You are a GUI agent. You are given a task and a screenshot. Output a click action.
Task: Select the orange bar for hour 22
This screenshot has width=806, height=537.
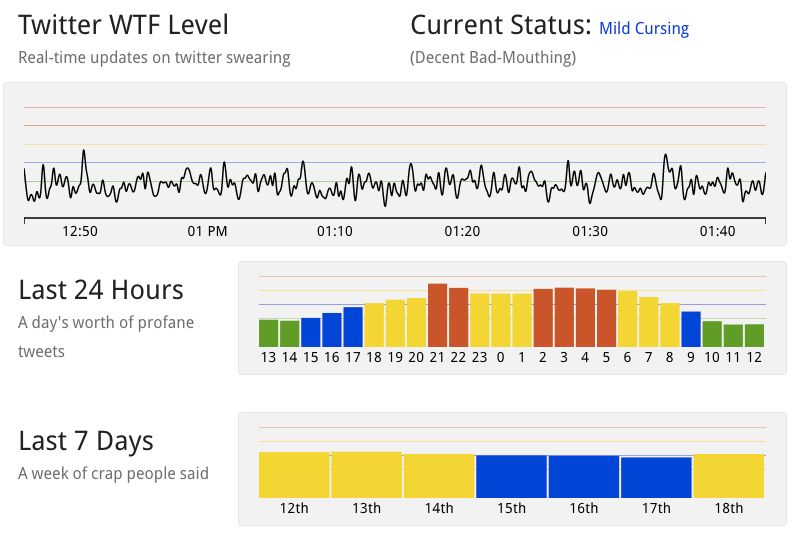tap(459, 317)
